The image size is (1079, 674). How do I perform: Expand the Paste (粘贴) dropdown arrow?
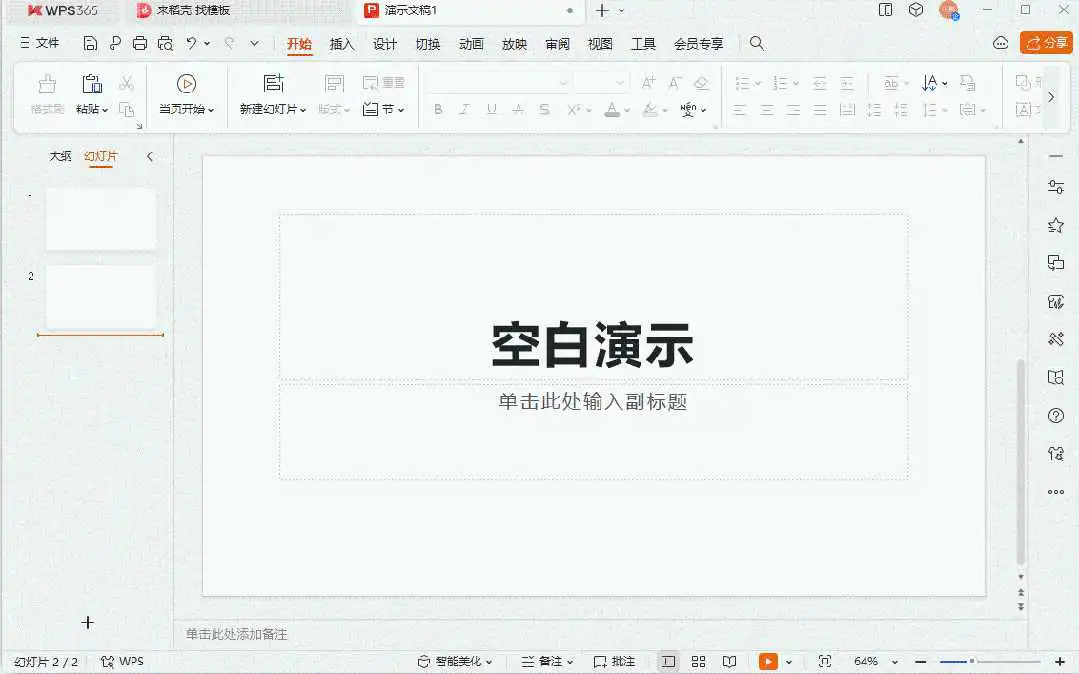pos(105,110)
